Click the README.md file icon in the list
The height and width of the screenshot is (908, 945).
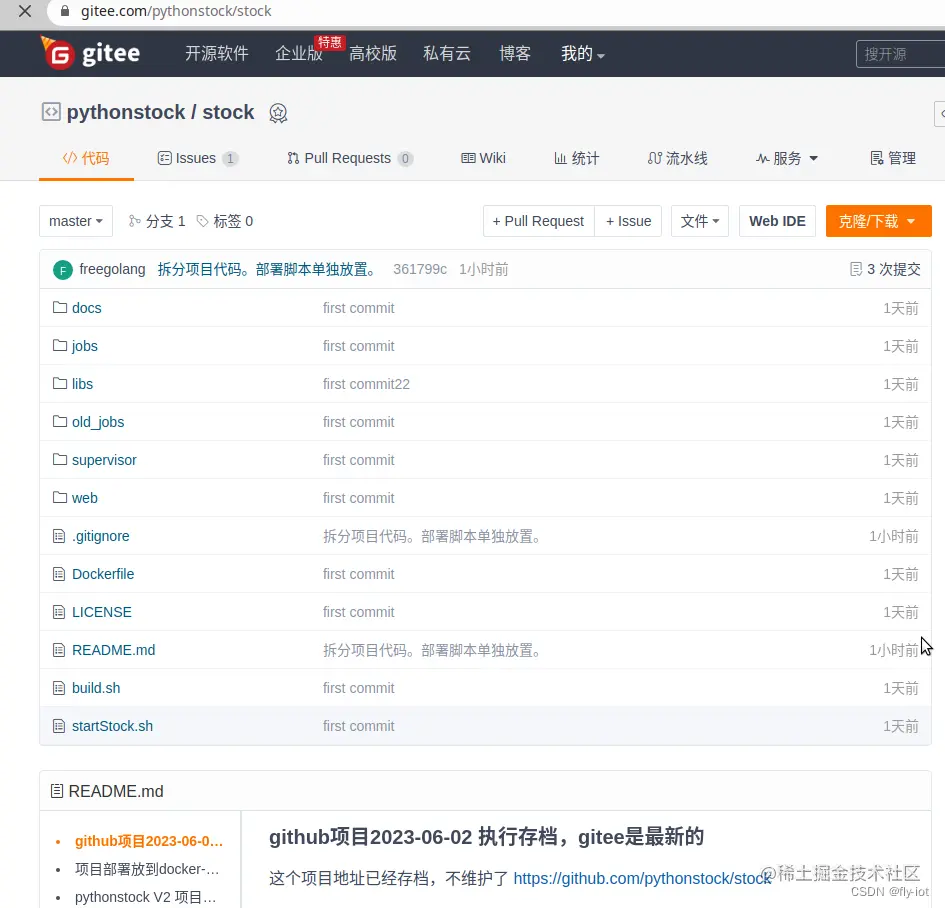[x=59, y=650]
